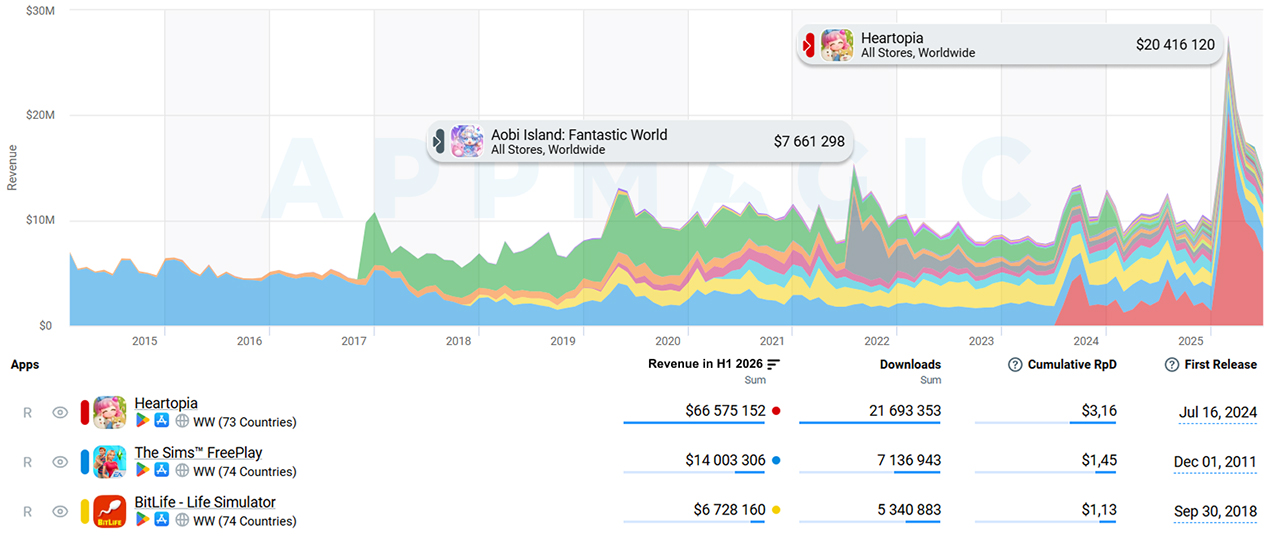Click BitLife cumulative RpD value $1,13

click(1099, 510)
